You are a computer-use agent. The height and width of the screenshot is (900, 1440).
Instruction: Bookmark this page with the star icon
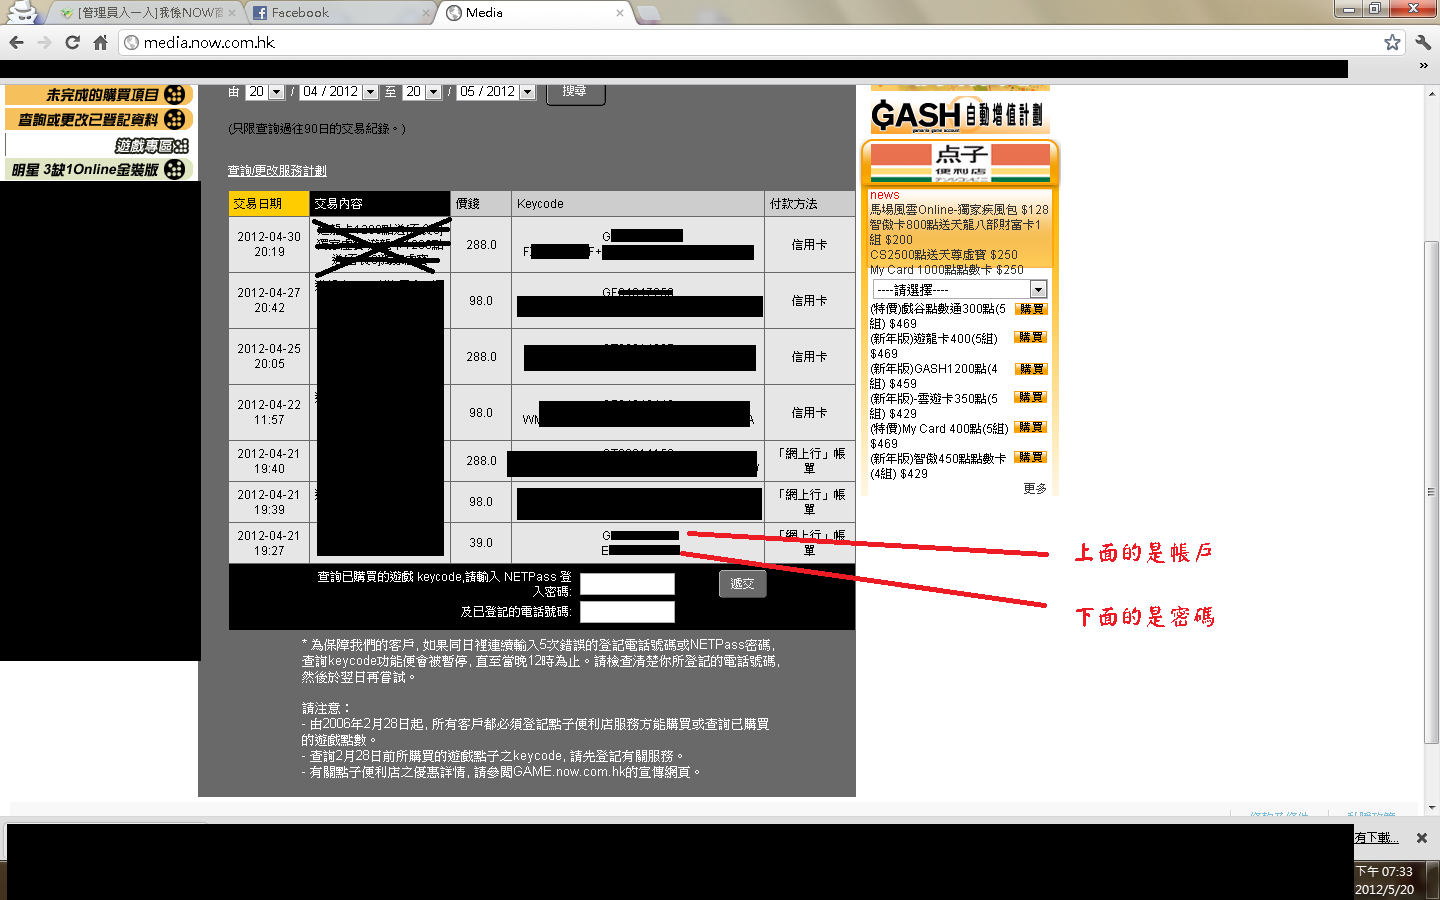point(1392,42)
